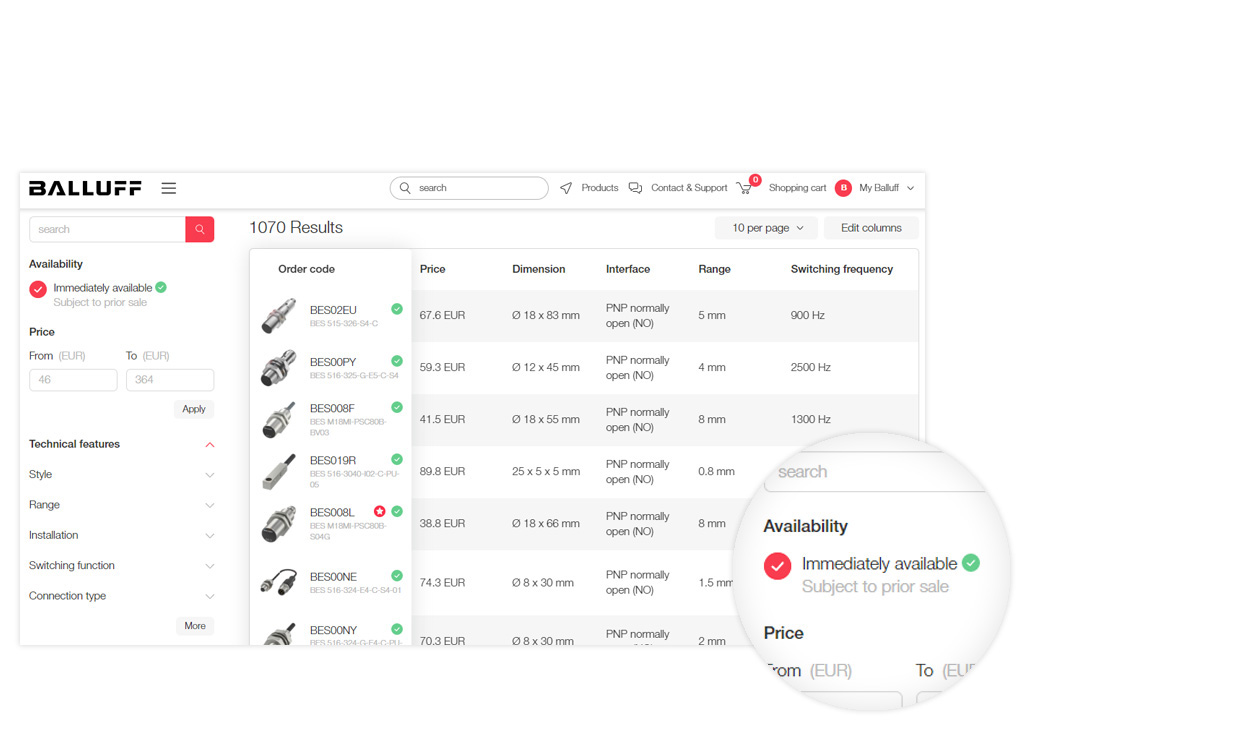Click green availability check beside BES019R
Screen dimensions: 1247x750
397,459
